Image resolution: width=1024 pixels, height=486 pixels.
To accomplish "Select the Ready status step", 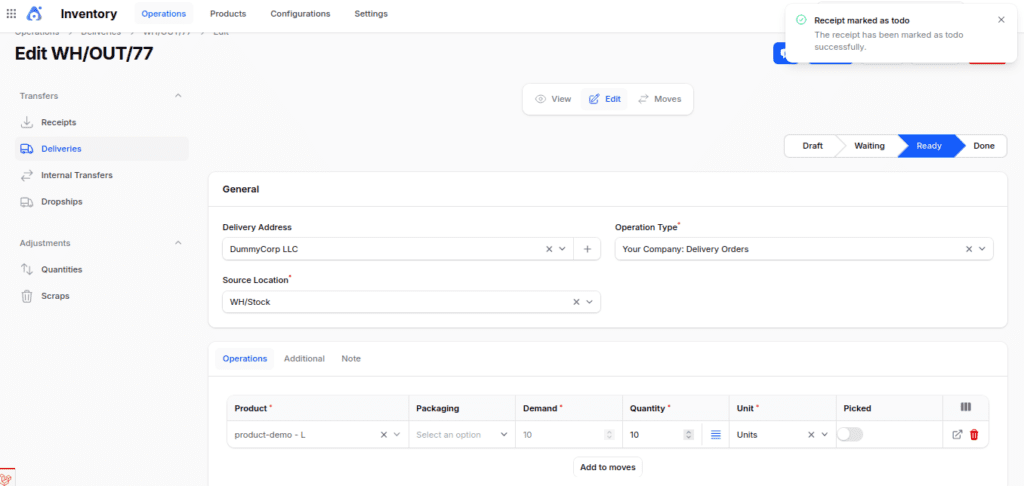I will (x=929, y=146).
